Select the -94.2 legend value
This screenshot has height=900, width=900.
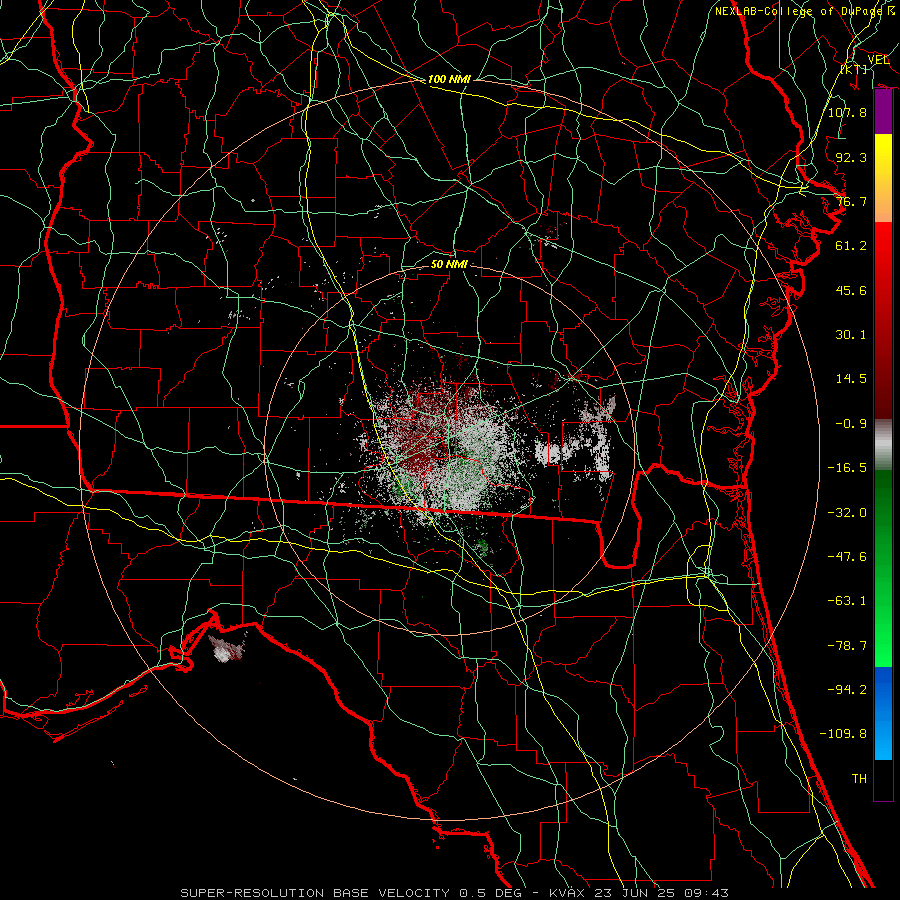(x=847, y=690)
